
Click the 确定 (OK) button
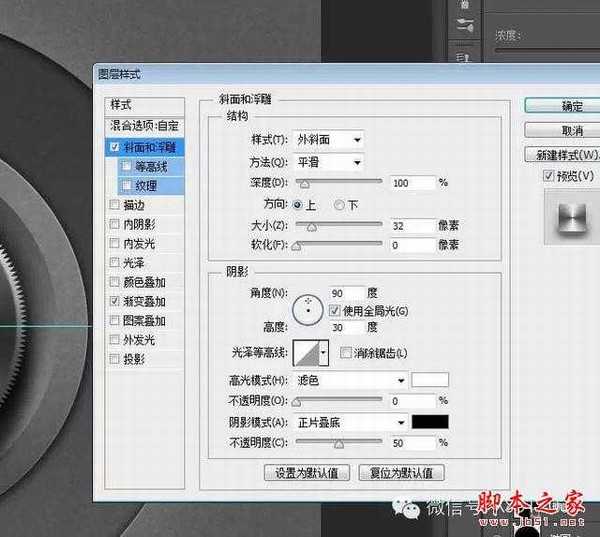tap(570, 105)
